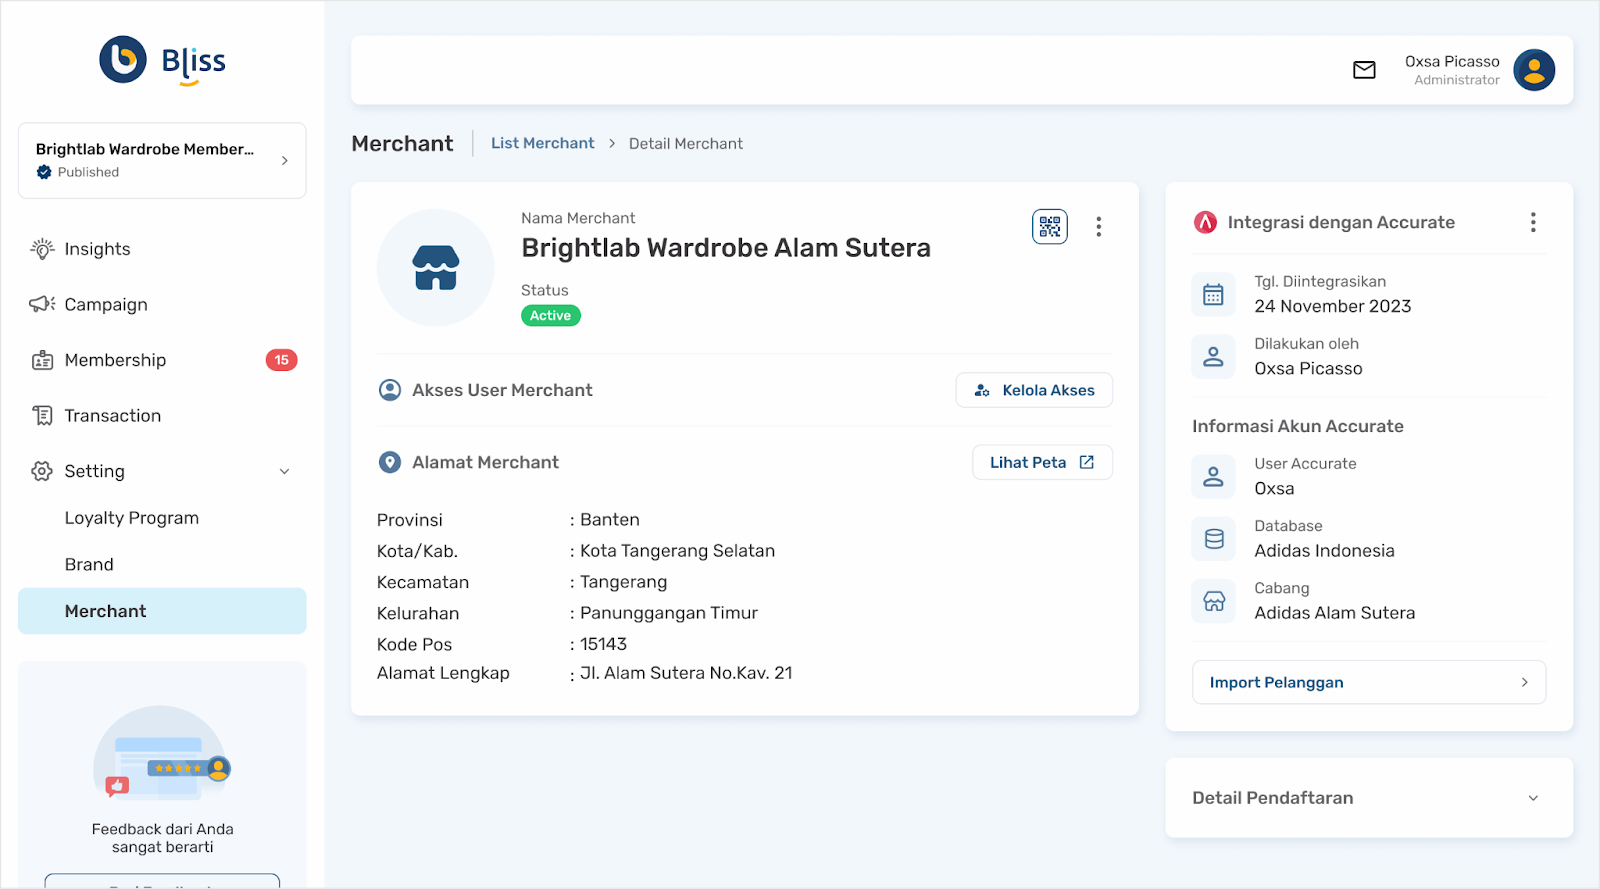1600x889 pixels.
Task: Click the person icon for User Accurate
Action: pyautogui.click(x=1214, y=476)
